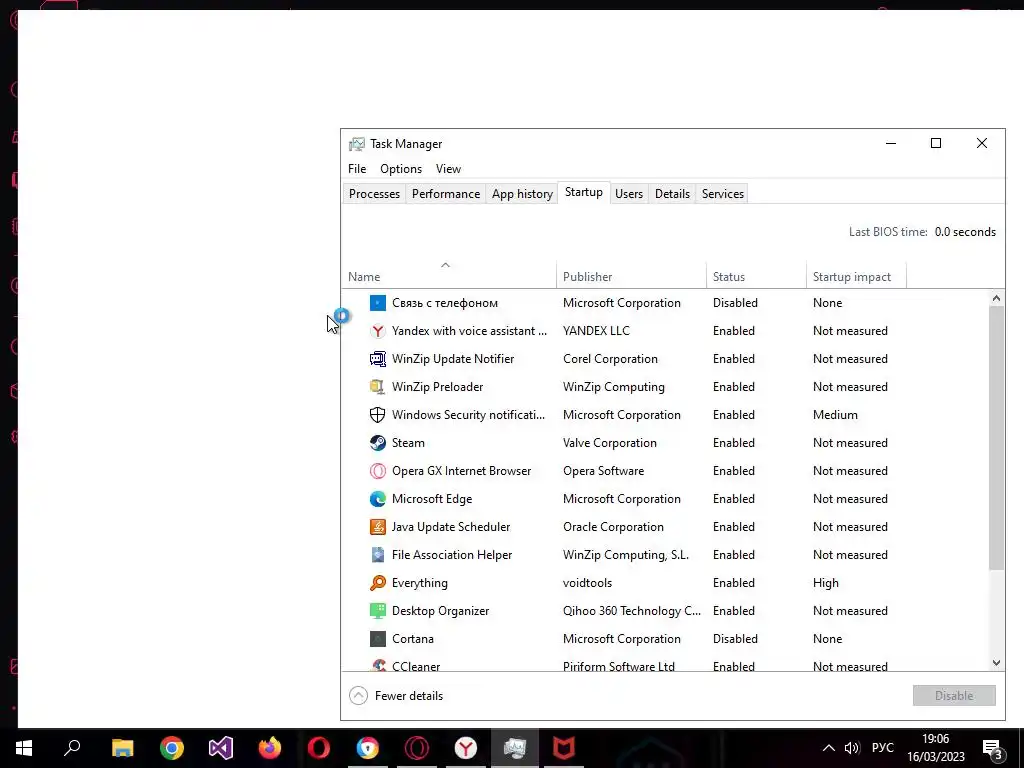Screen dimensions: 1024x768
Task: Click 'Opera Software' publisher cell
Action: 603,472
